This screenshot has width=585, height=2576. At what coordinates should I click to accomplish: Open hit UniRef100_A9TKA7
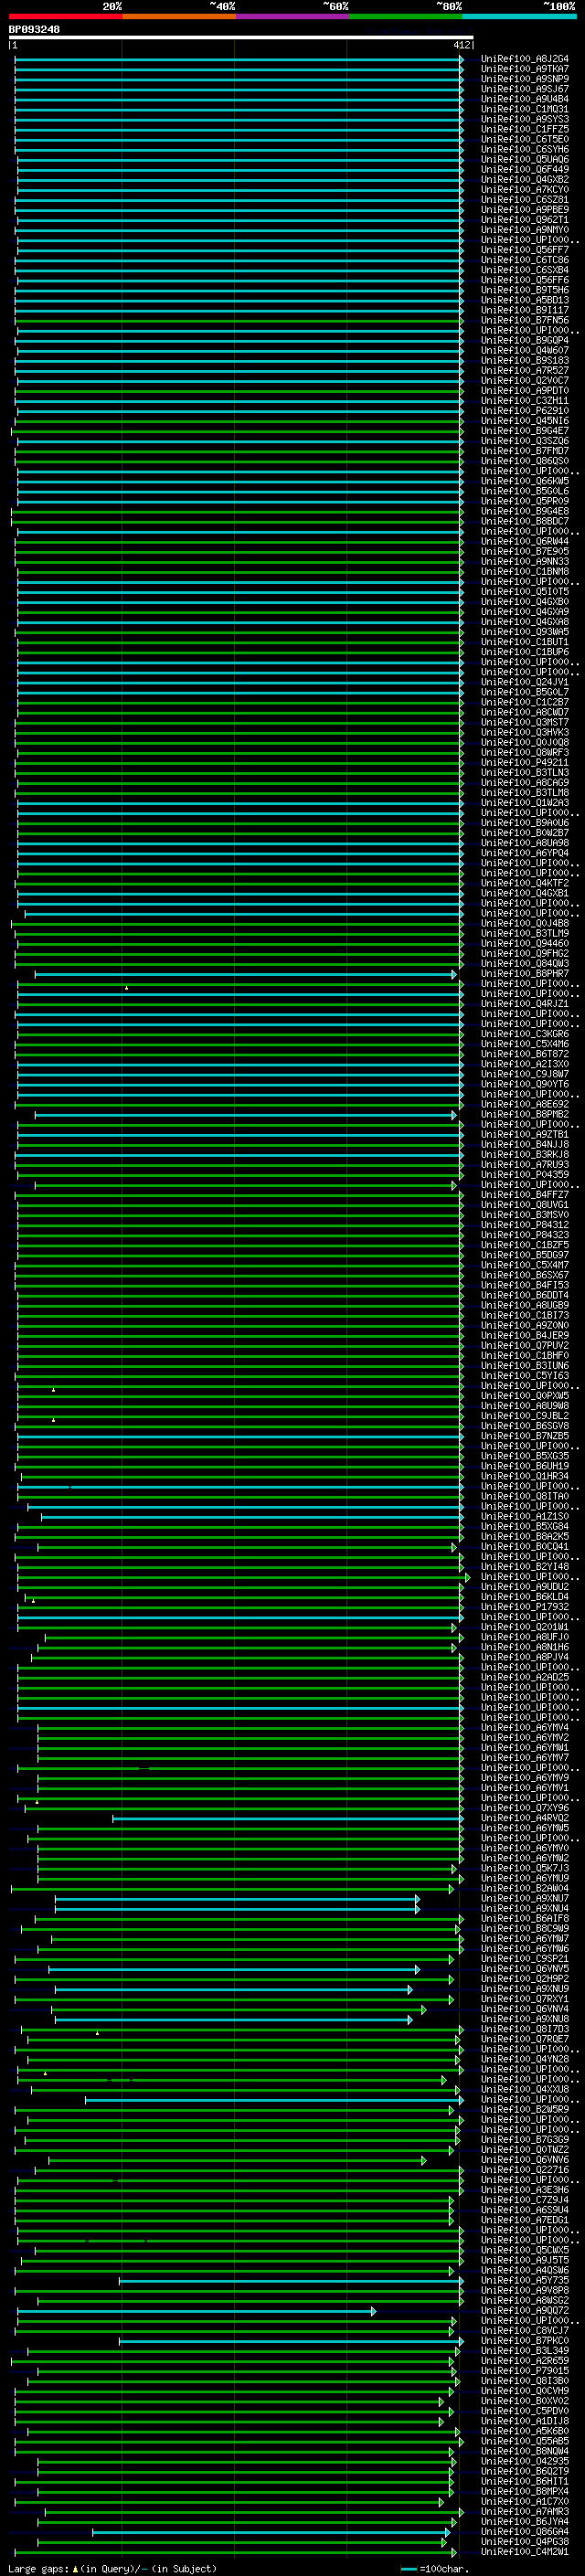[x=524, y=69]
